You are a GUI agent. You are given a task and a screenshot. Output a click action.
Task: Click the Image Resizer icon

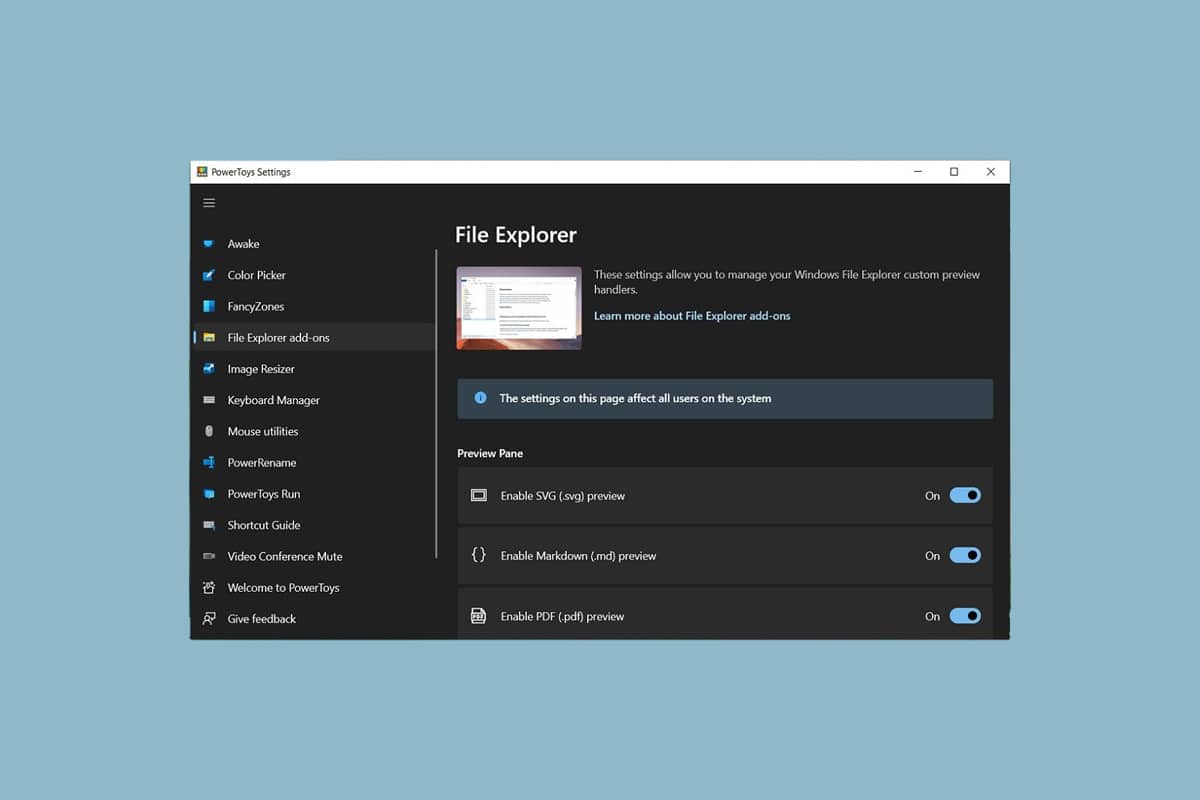coord(209,369)
